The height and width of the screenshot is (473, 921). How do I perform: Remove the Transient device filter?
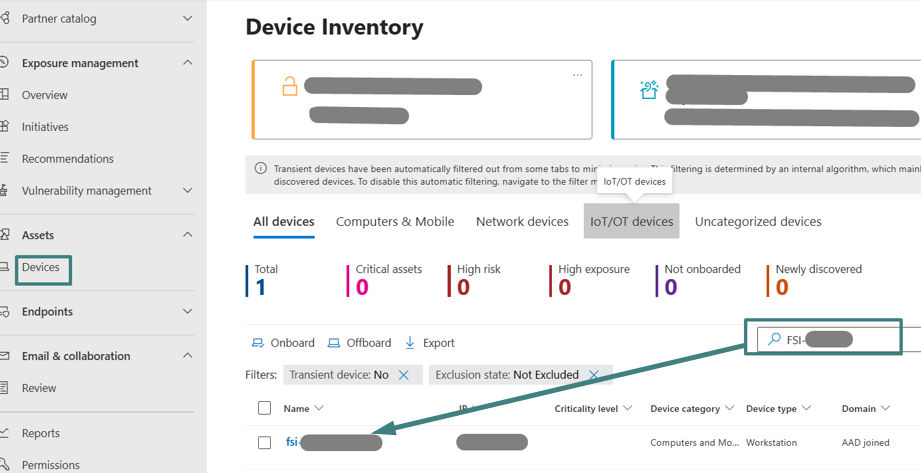coord(404,375)
